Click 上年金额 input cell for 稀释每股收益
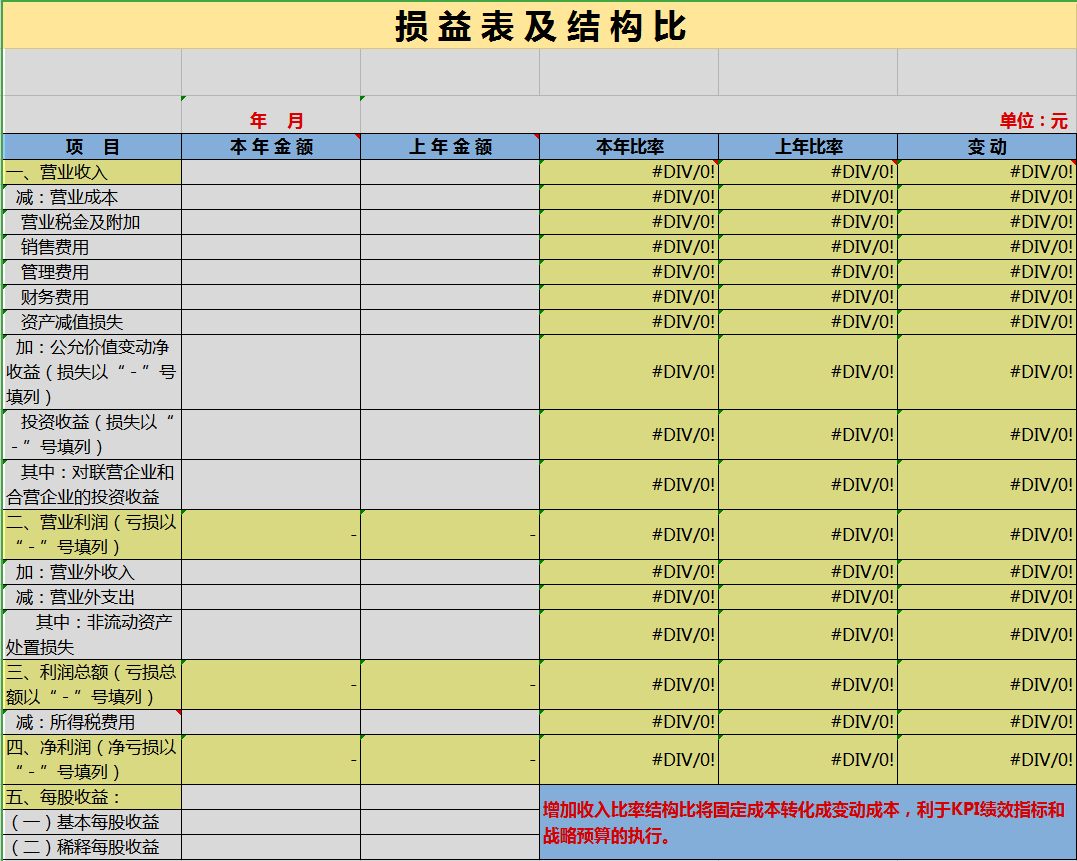Image resolution: width=1077 pixels, height=861 pixels. 450,847
